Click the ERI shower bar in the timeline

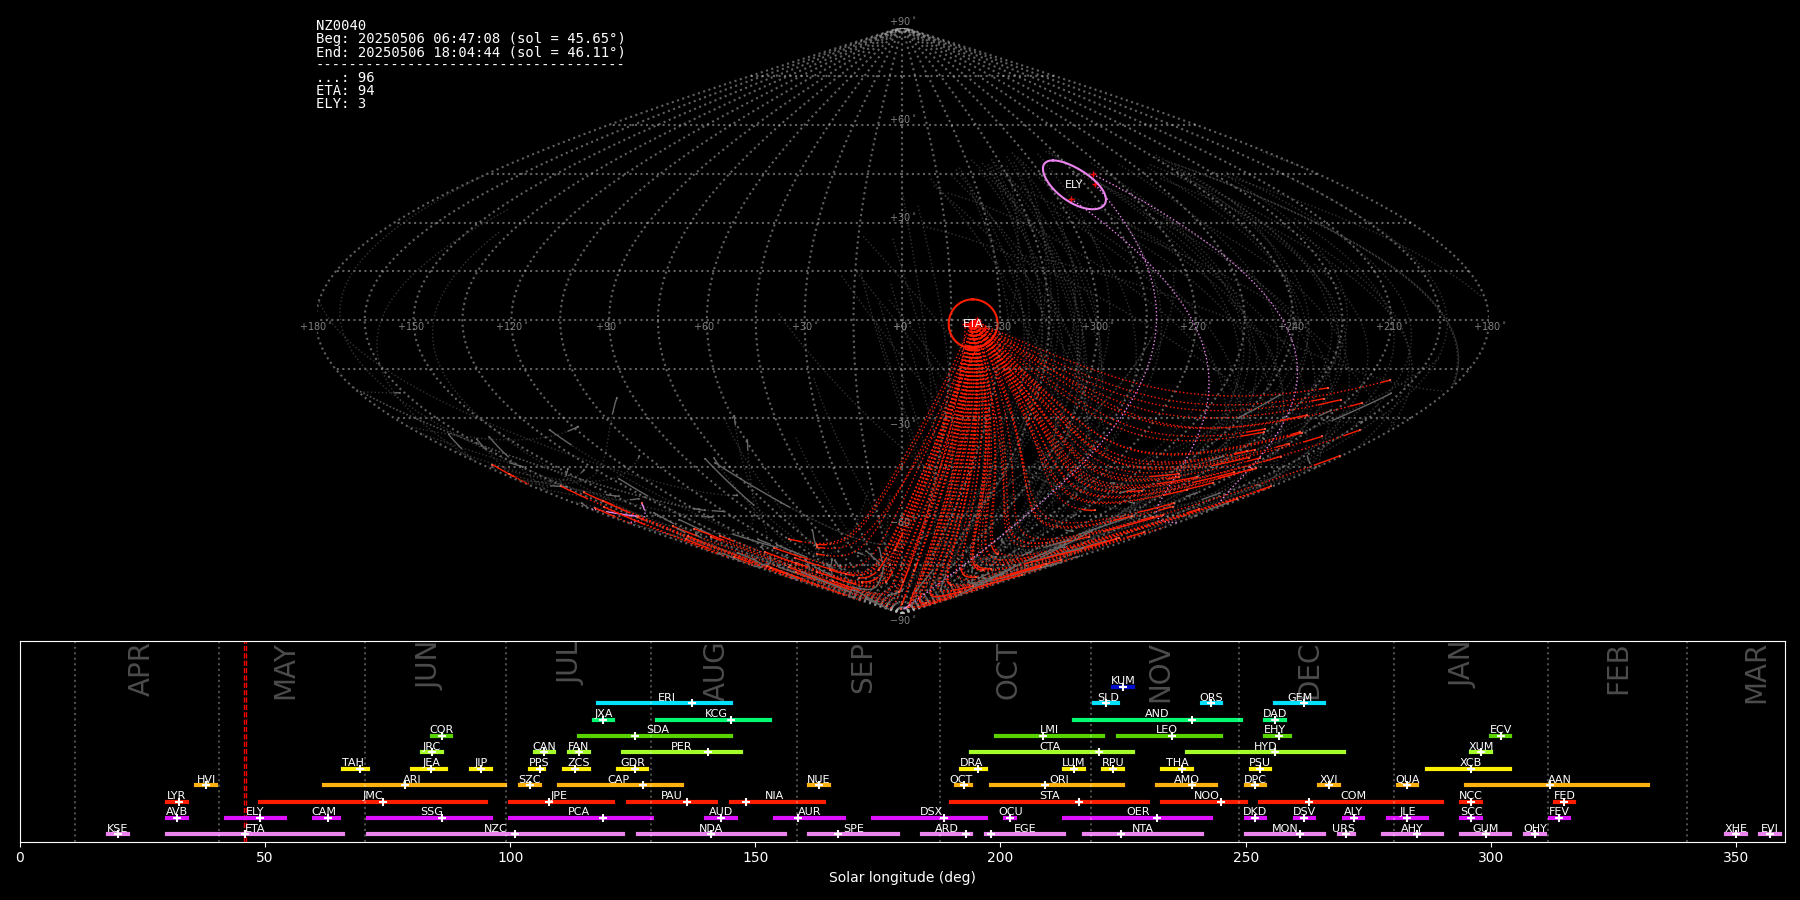pos(664,703)
